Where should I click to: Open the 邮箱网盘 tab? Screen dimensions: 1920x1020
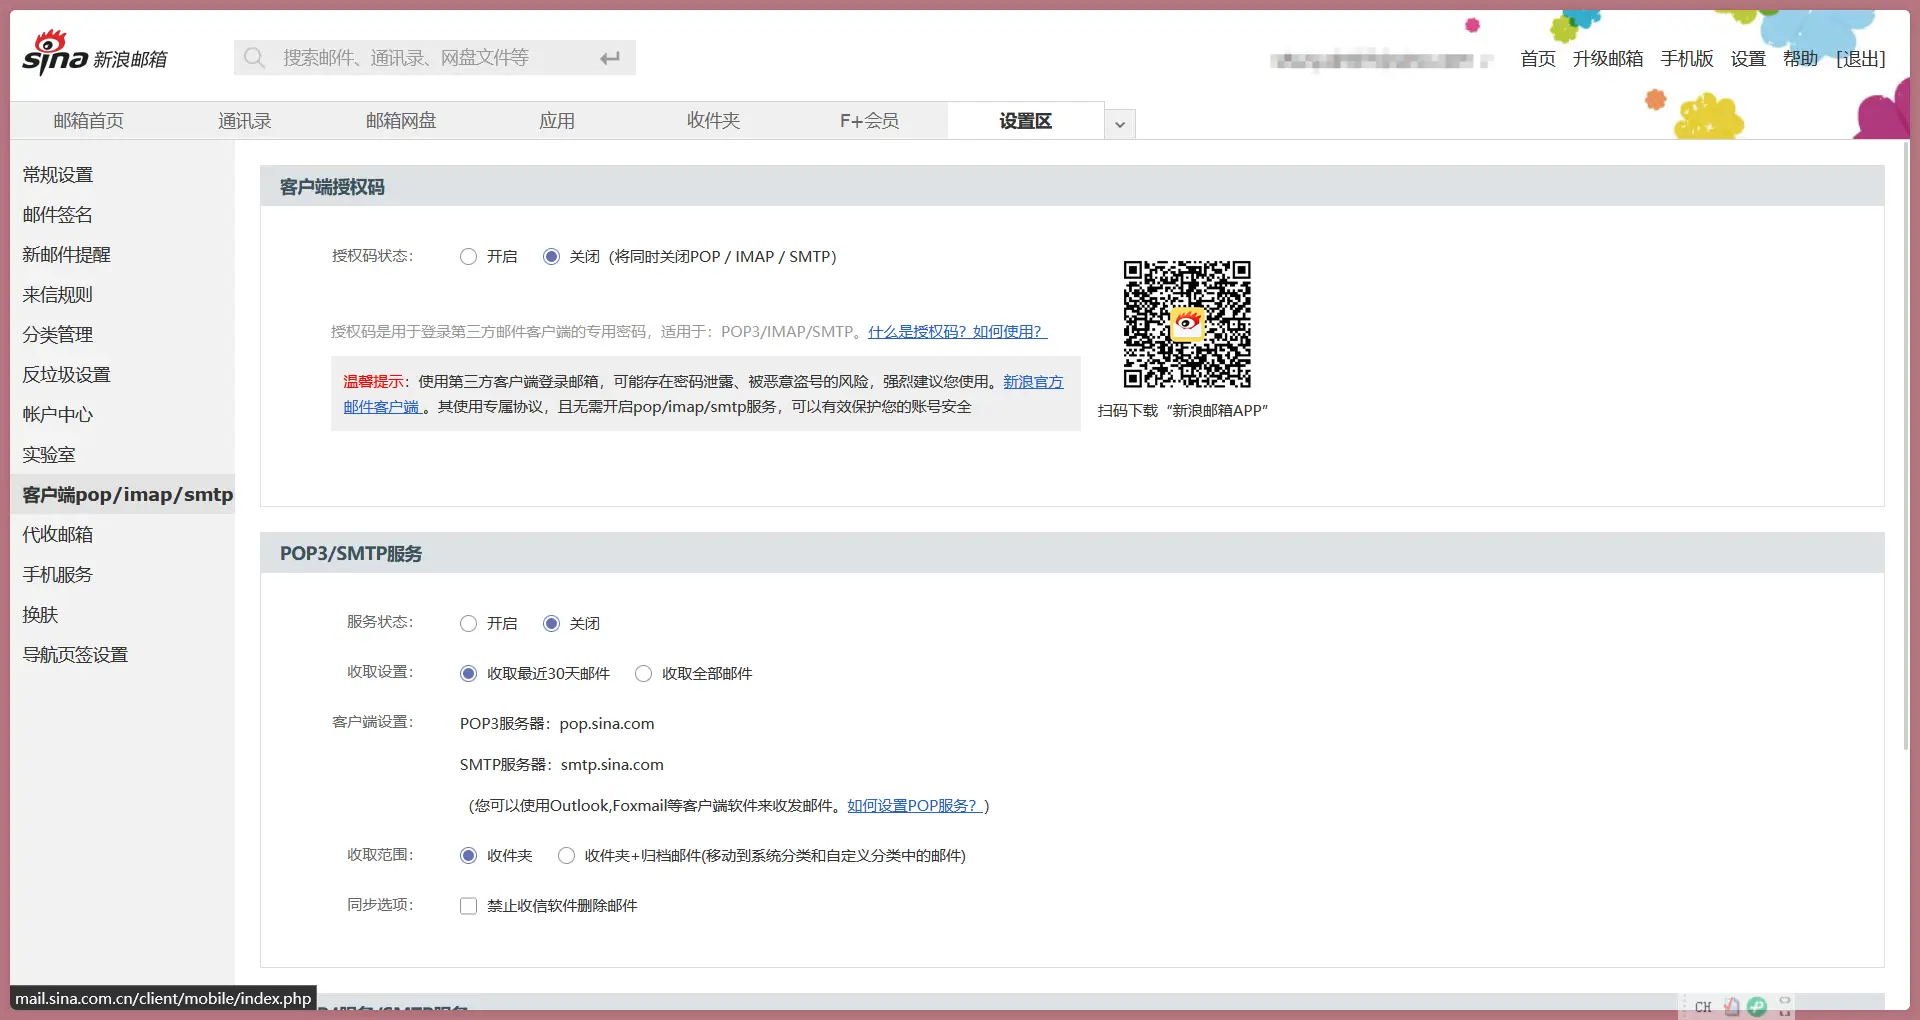tap(401, 121)
